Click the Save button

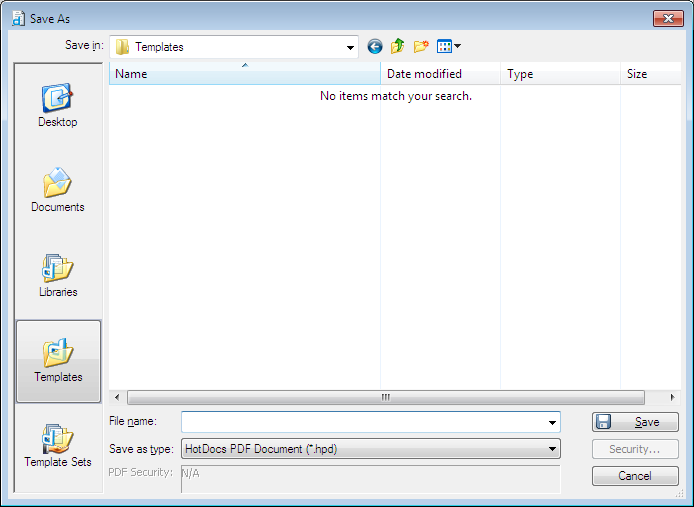point(635,422)
